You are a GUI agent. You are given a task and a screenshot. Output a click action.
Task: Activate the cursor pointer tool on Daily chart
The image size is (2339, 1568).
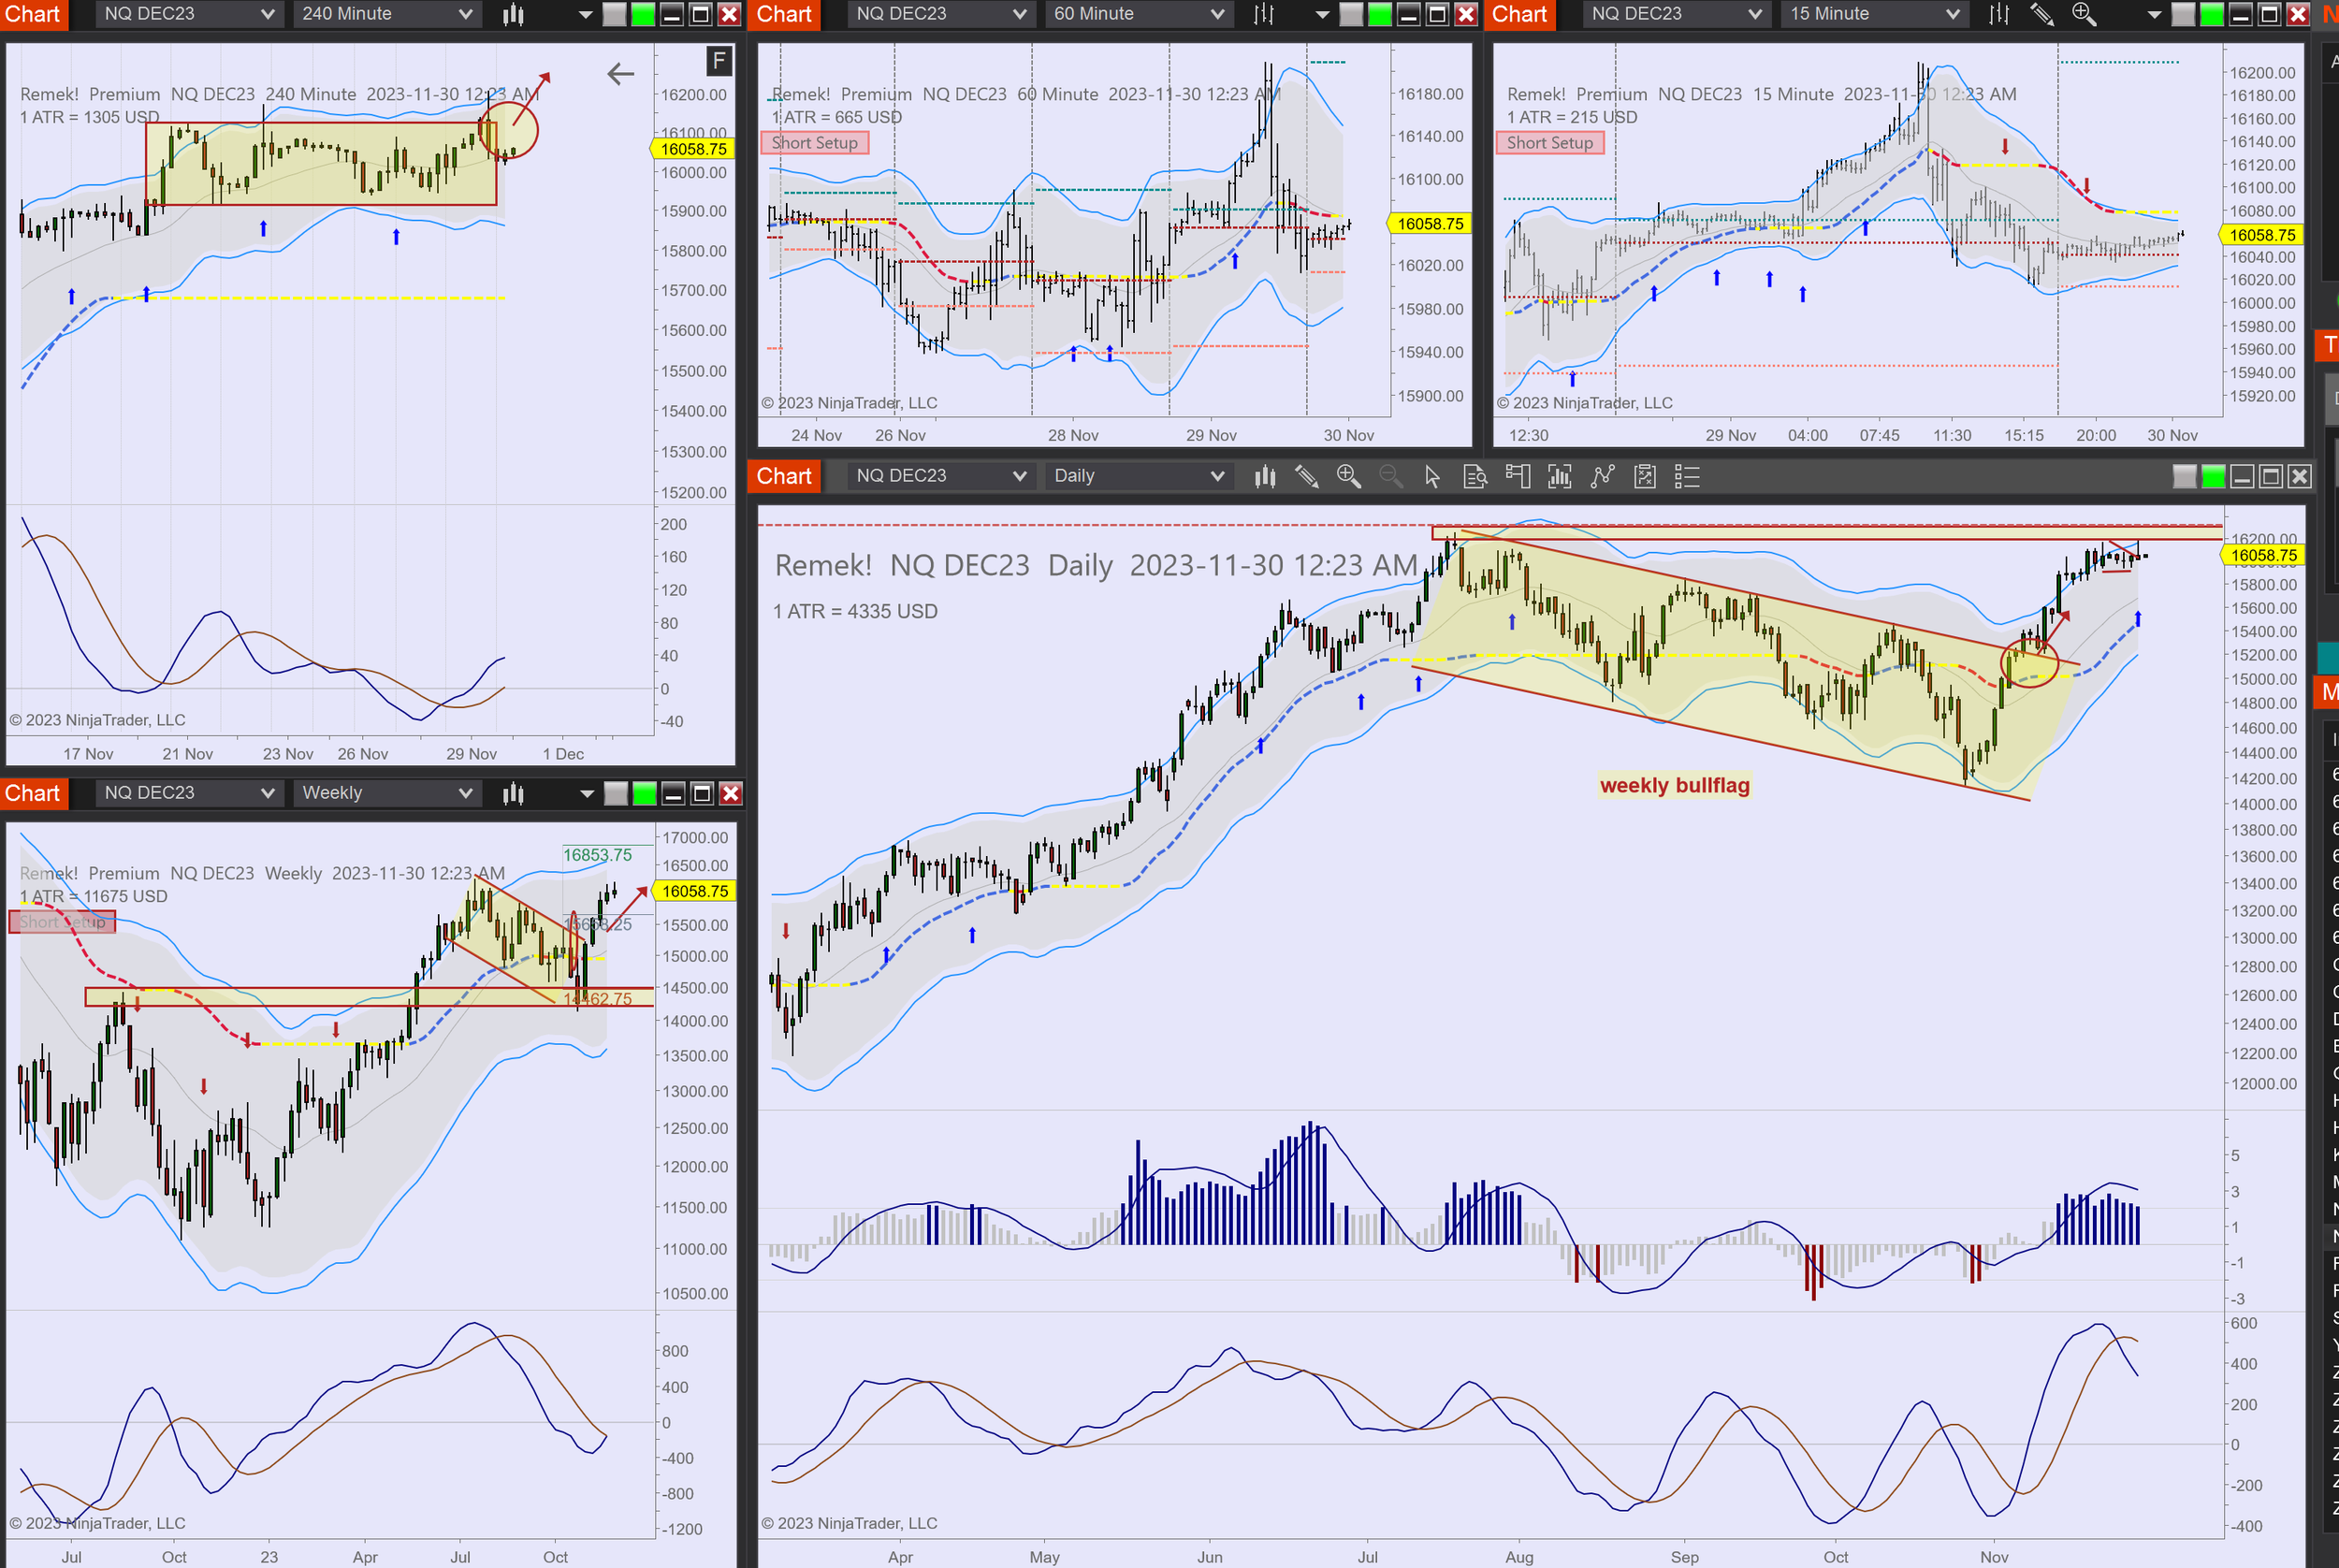pos(1432,477)
